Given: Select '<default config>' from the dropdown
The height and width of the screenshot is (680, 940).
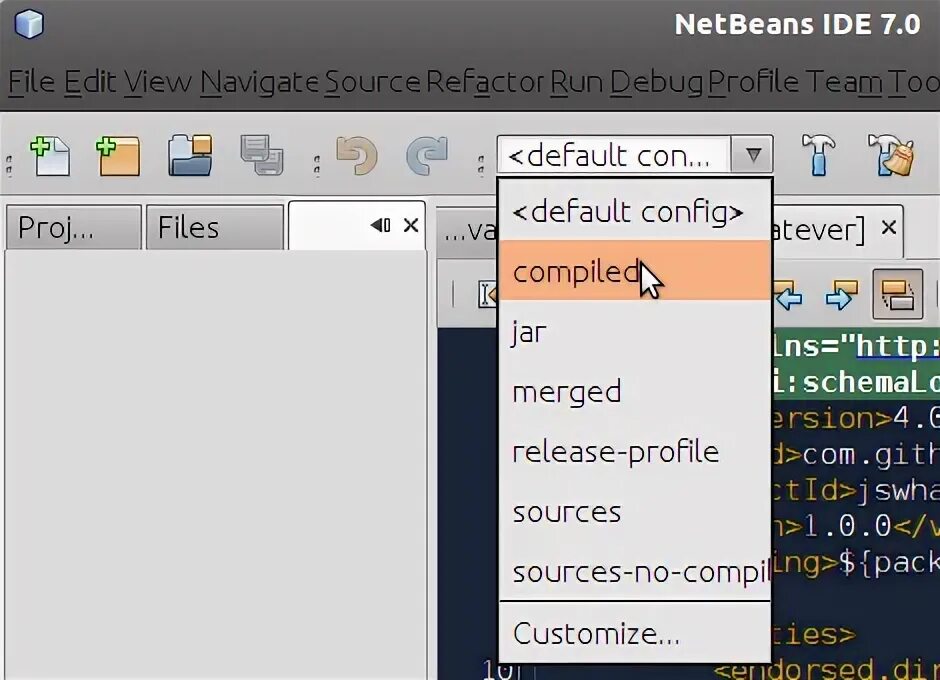Looking at the screenshot, I should pyautogui.click(x=635, y=211).
